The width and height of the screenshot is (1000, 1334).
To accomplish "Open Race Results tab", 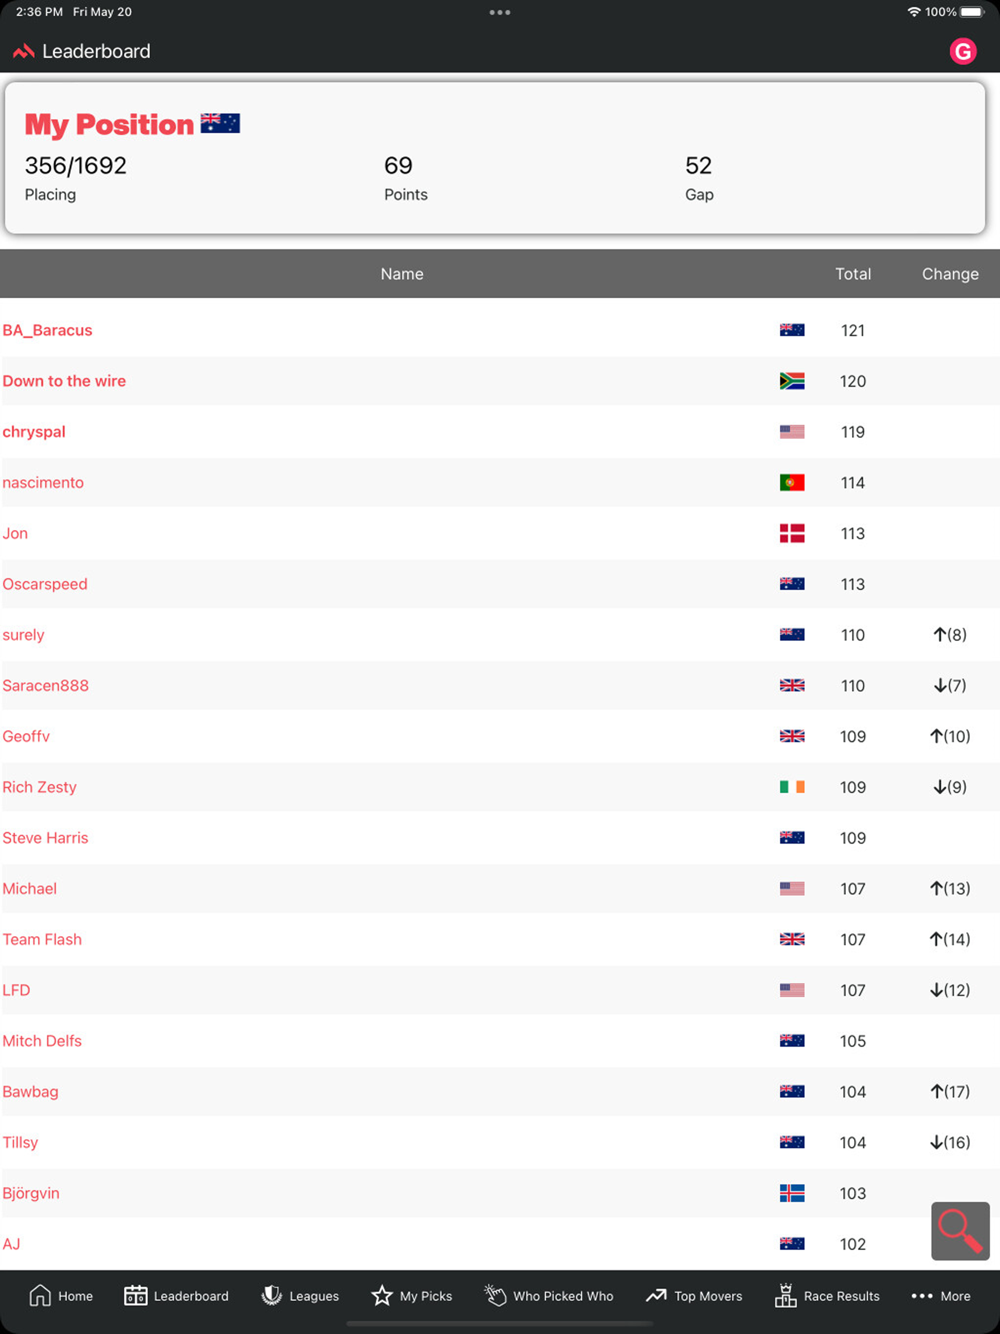I will tap(827, 1296).
